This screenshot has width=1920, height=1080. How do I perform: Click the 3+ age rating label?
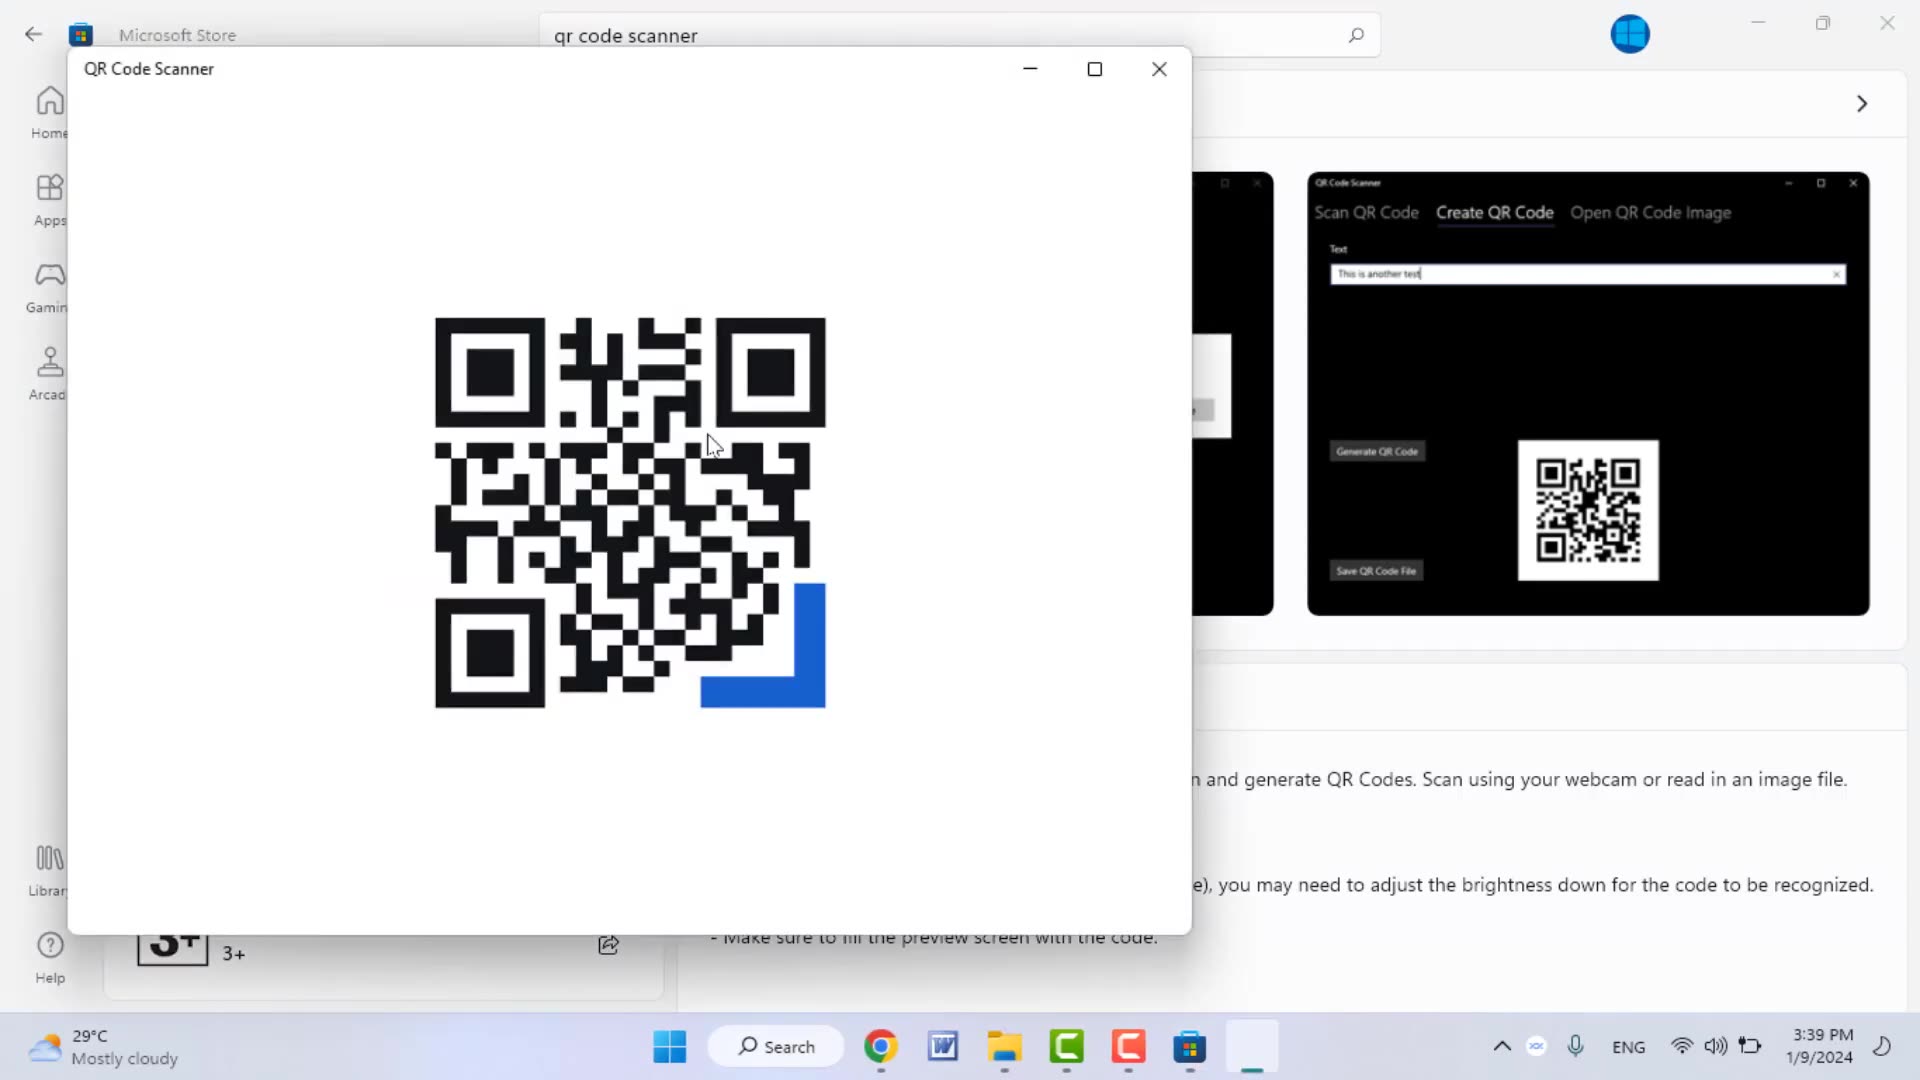click(x=233, y=953)
